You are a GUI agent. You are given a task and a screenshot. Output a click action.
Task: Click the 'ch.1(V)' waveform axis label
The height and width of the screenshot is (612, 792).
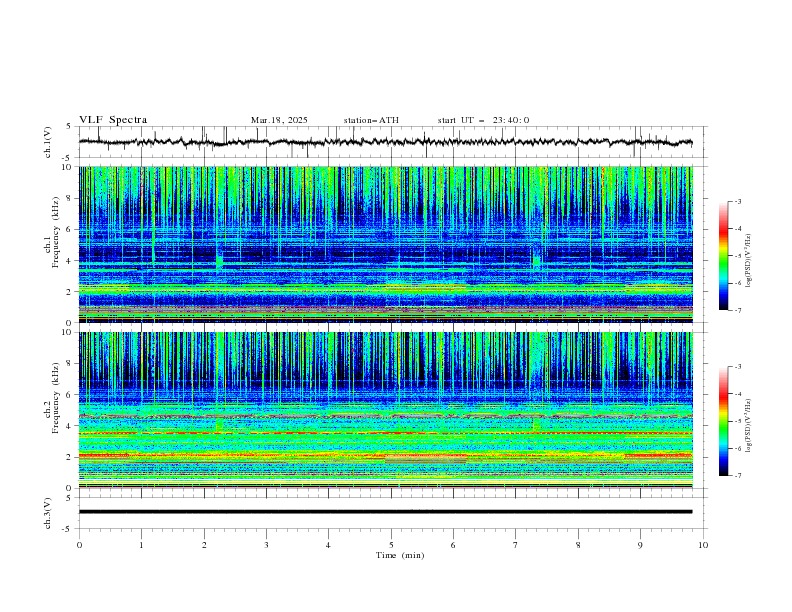[48, 142]
